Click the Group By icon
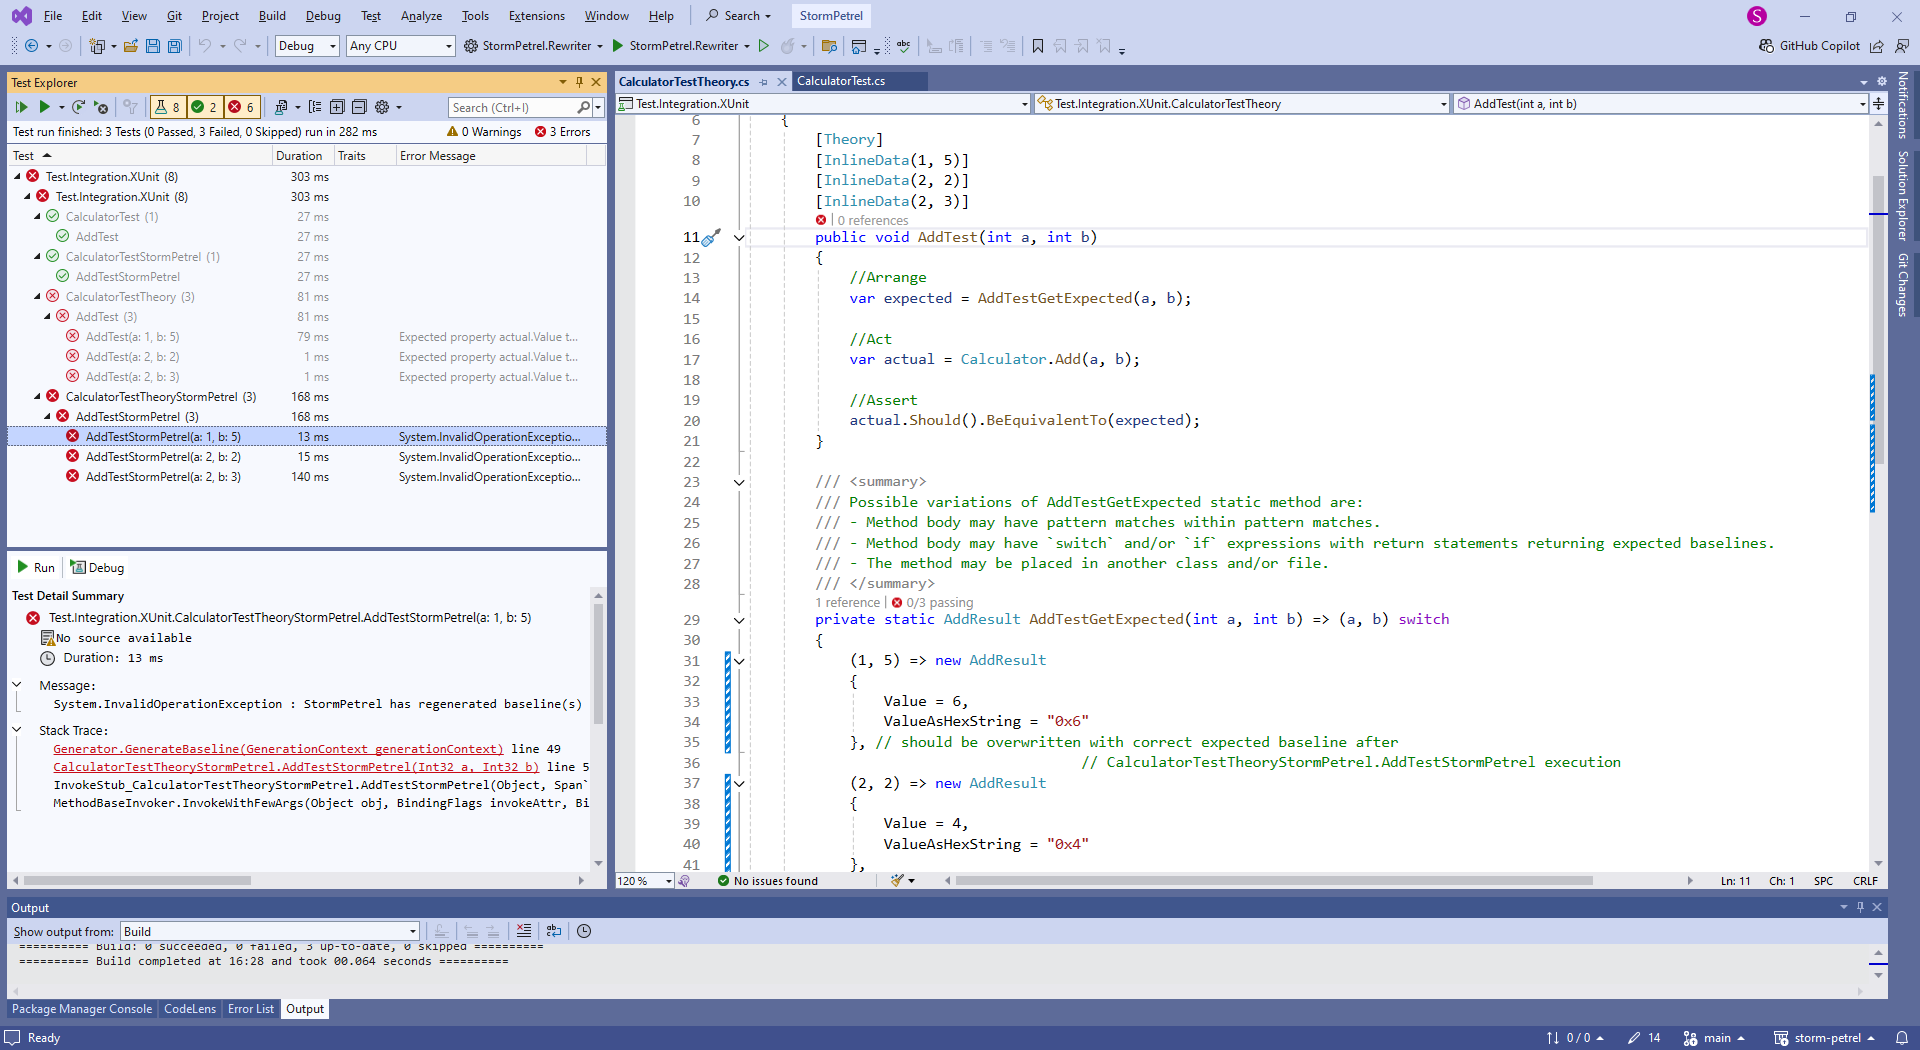This screenshot has height=1050, width=1920. 315,107
